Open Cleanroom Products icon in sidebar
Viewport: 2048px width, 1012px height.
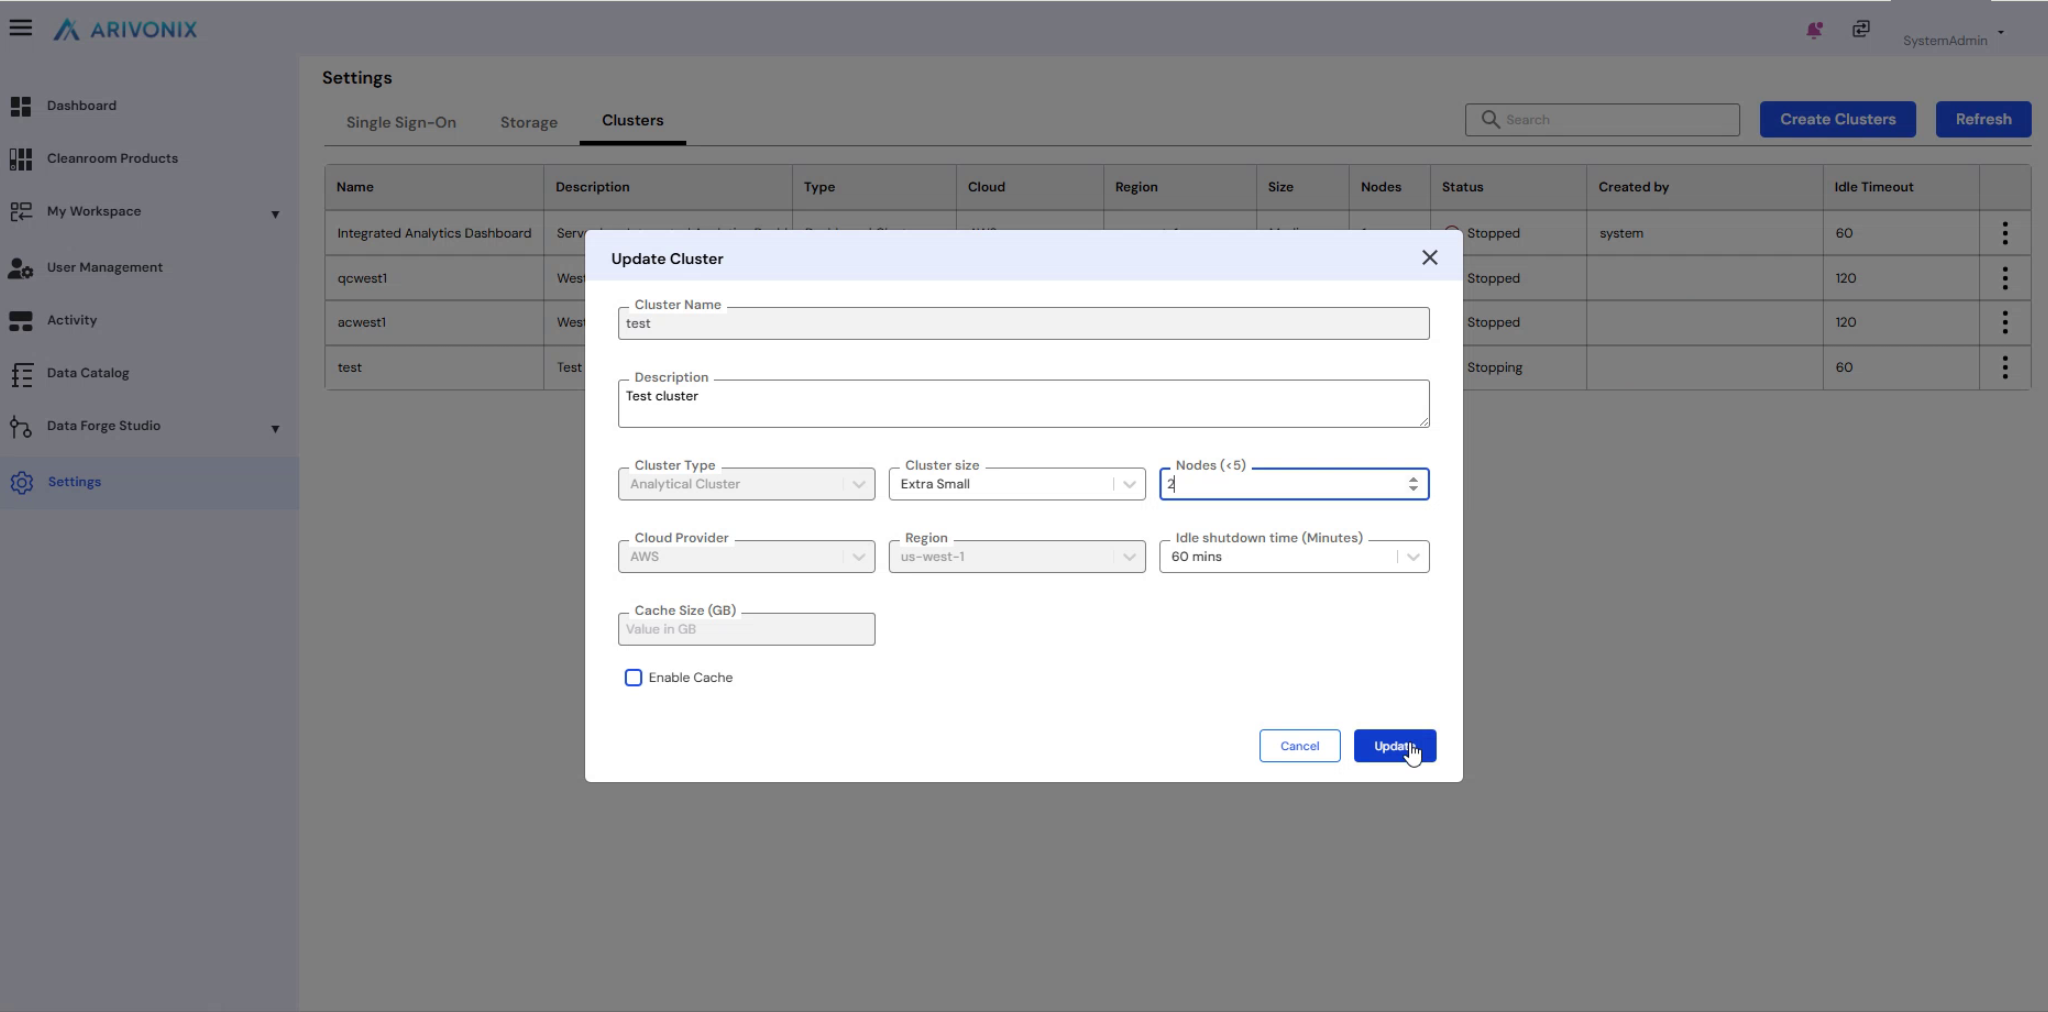pyautogui.click(x=21, y=159)
